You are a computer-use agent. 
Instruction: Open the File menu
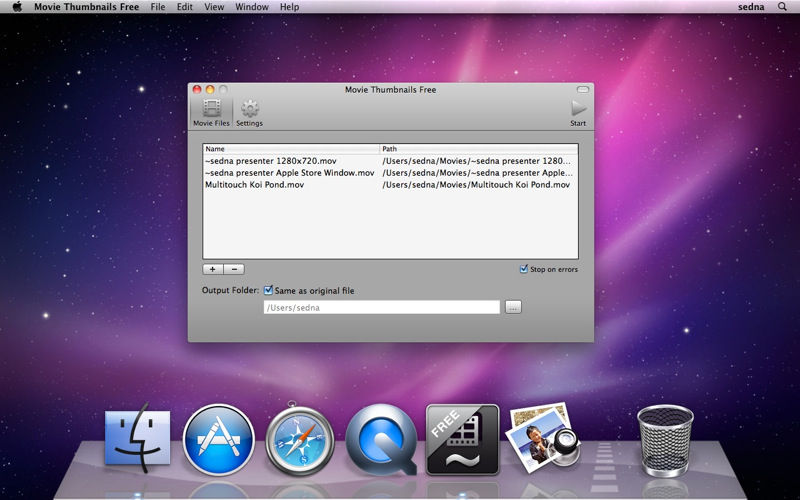158,7
